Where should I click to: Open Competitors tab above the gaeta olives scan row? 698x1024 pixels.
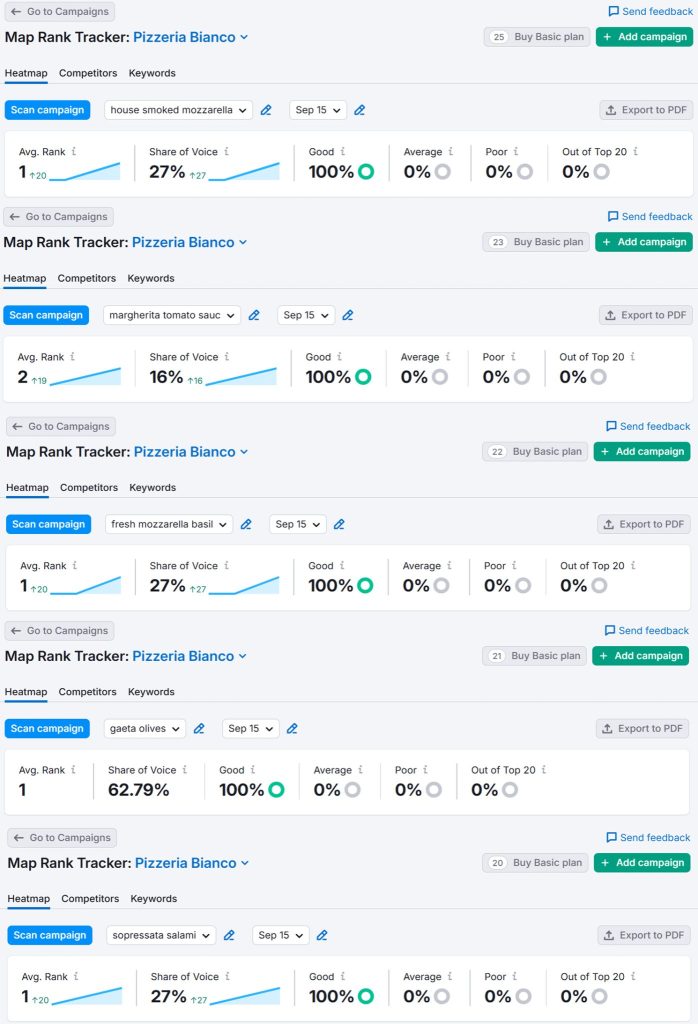tap(87, 692)
